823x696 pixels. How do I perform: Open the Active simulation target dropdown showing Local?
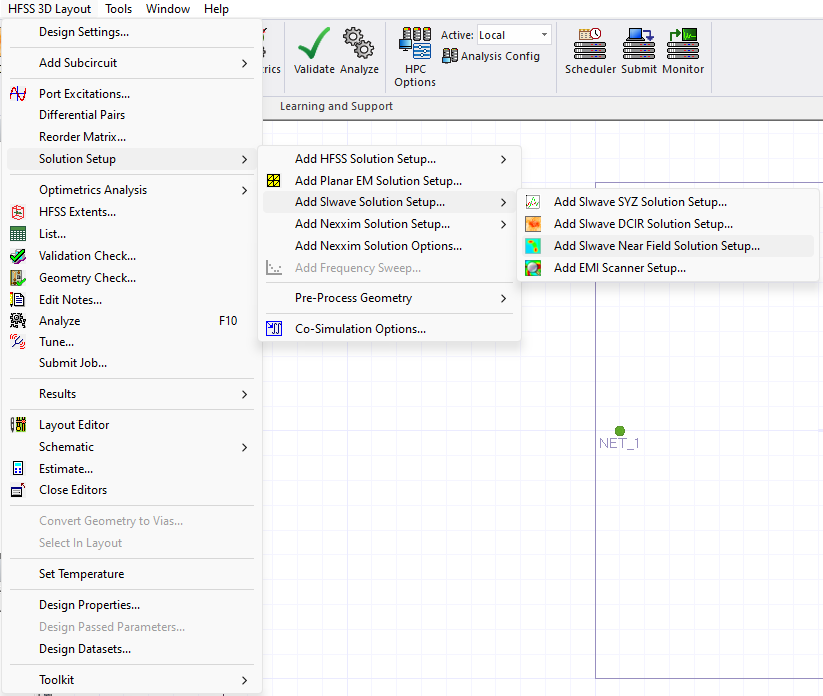coord(546,34)
